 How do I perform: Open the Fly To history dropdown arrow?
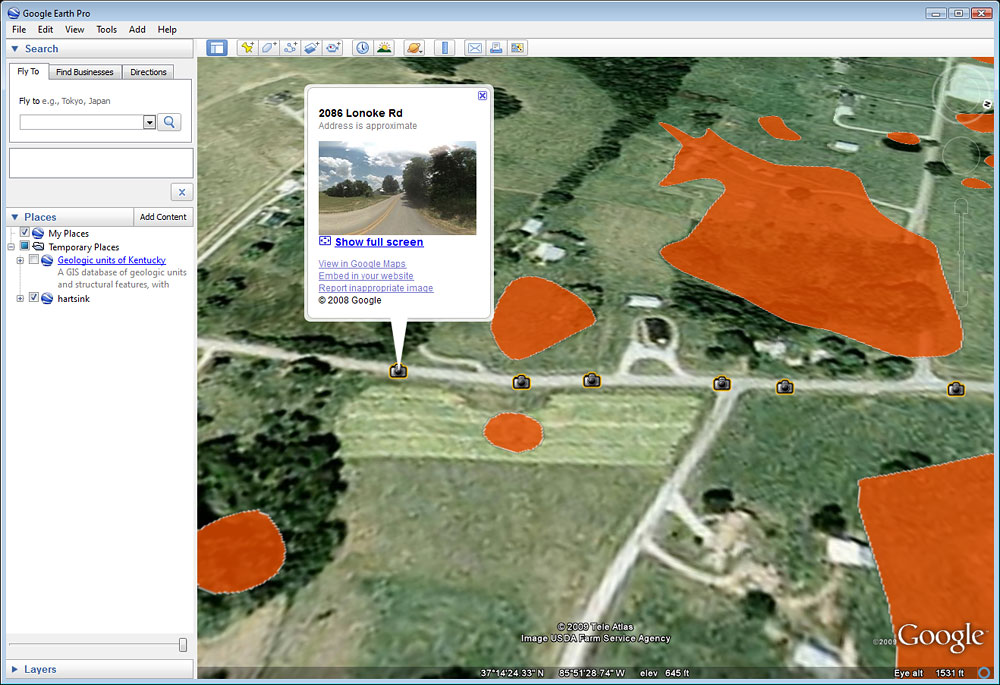[149, 122]
